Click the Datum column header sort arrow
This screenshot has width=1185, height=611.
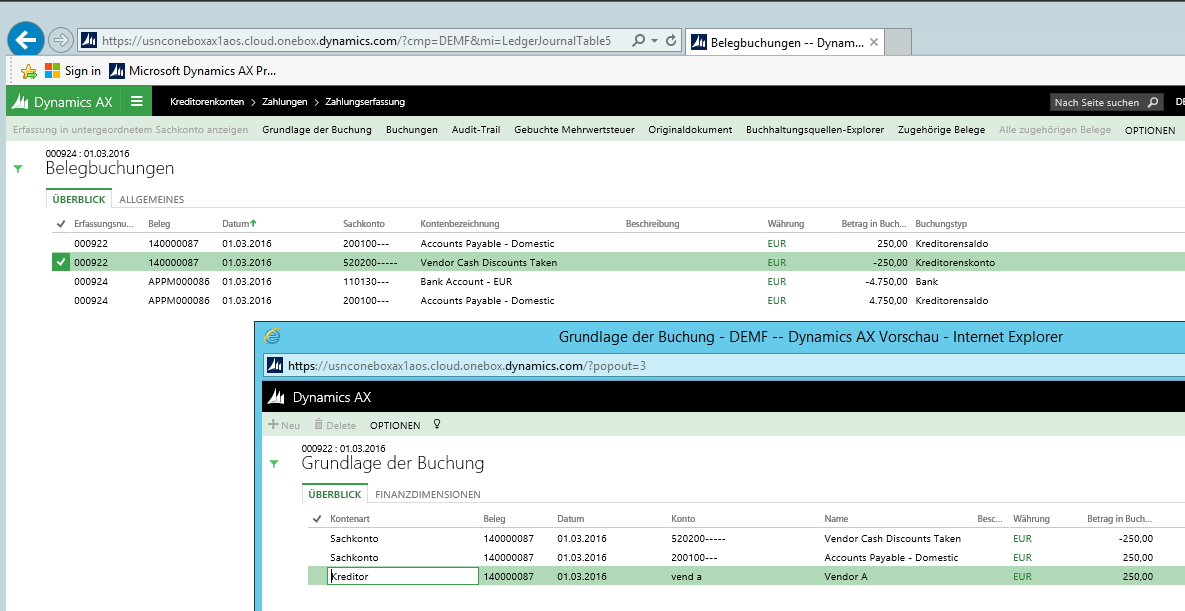click(x=253, y=224)
